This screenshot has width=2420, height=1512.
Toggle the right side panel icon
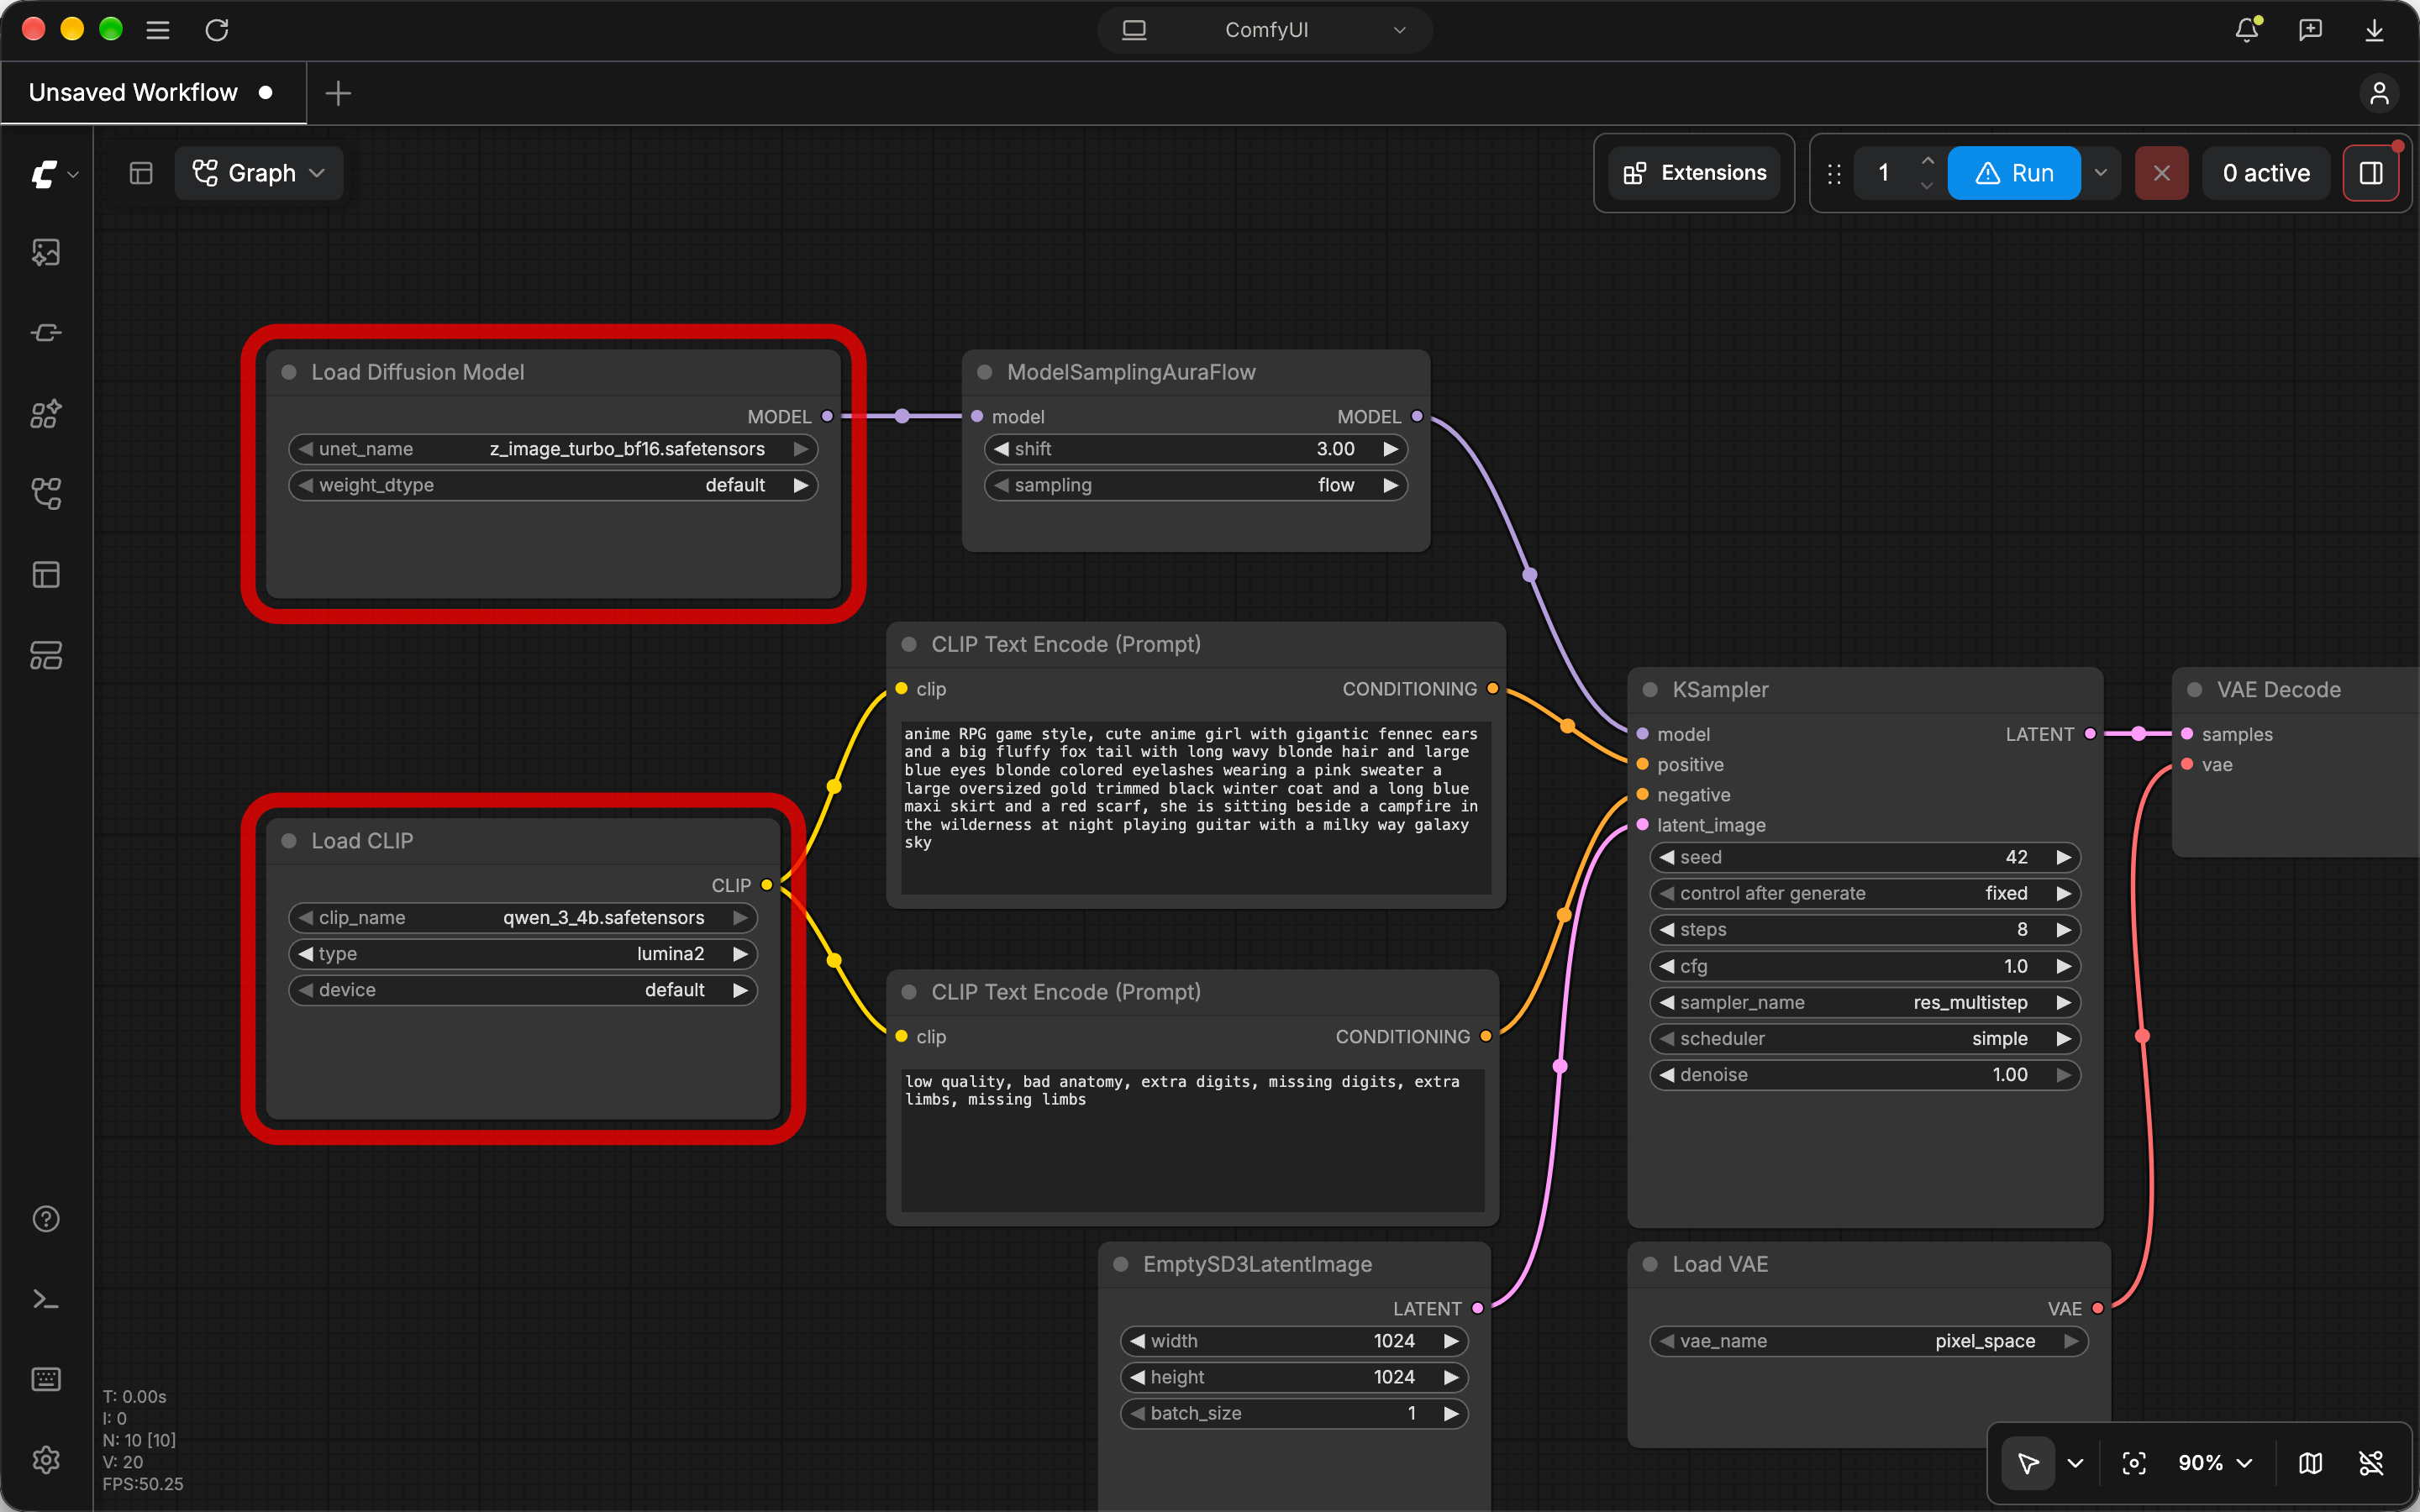[x=2371, y=173]
